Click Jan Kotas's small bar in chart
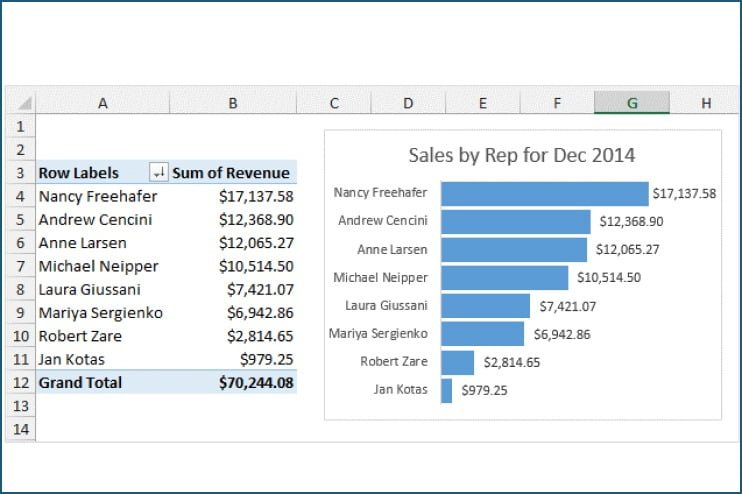 [447, 390]
